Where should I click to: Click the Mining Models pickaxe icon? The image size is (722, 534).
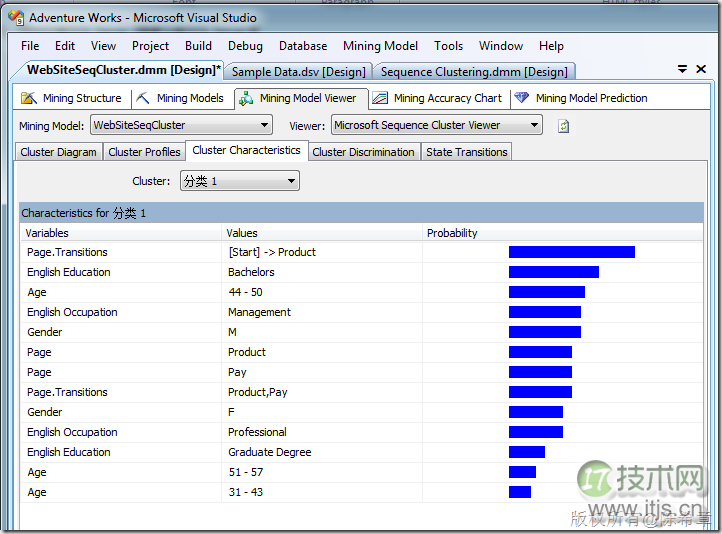pyautogui.click(x=143, y=98)
